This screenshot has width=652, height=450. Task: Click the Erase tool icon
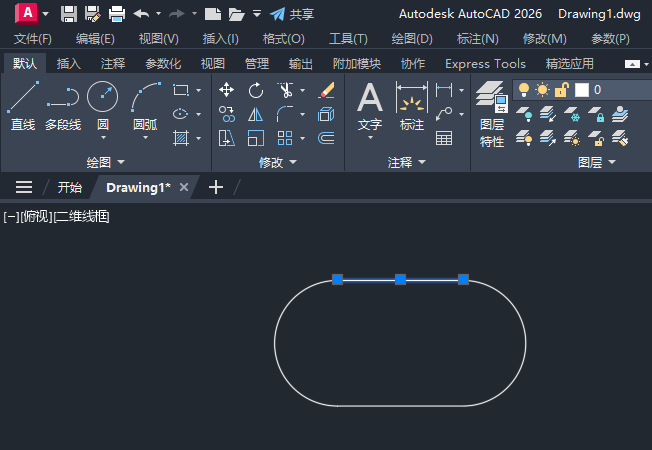click(x=326, y=90)
